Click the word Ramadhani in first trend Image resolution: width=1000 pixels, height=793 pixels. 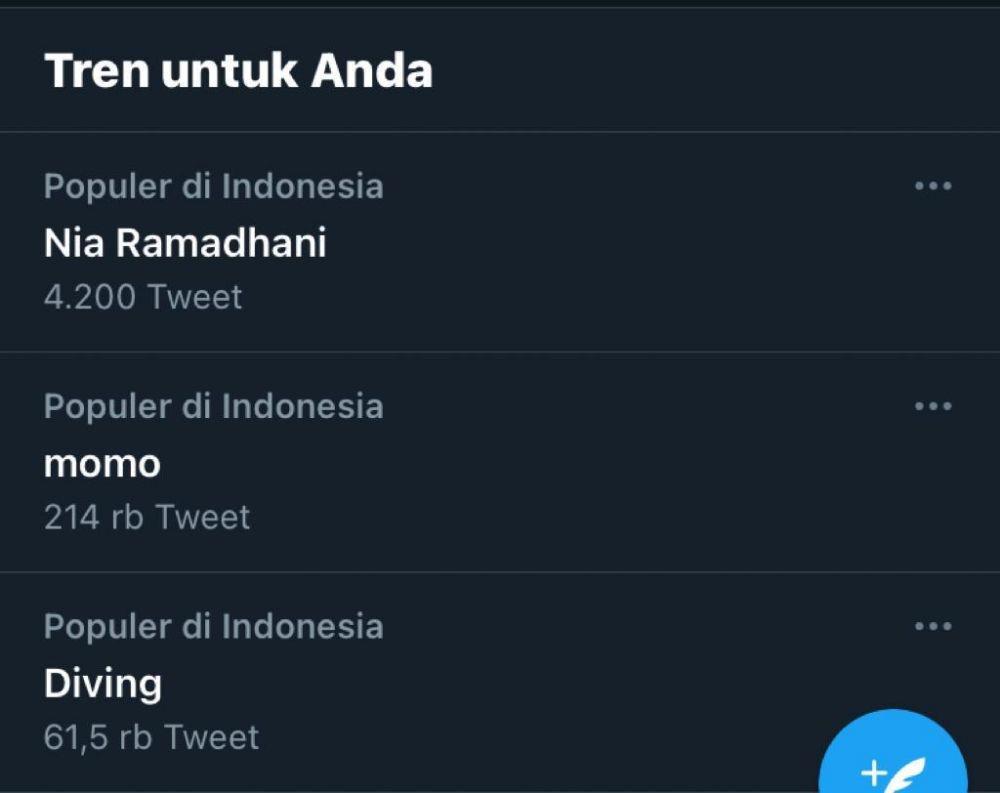tap(221, 243)
